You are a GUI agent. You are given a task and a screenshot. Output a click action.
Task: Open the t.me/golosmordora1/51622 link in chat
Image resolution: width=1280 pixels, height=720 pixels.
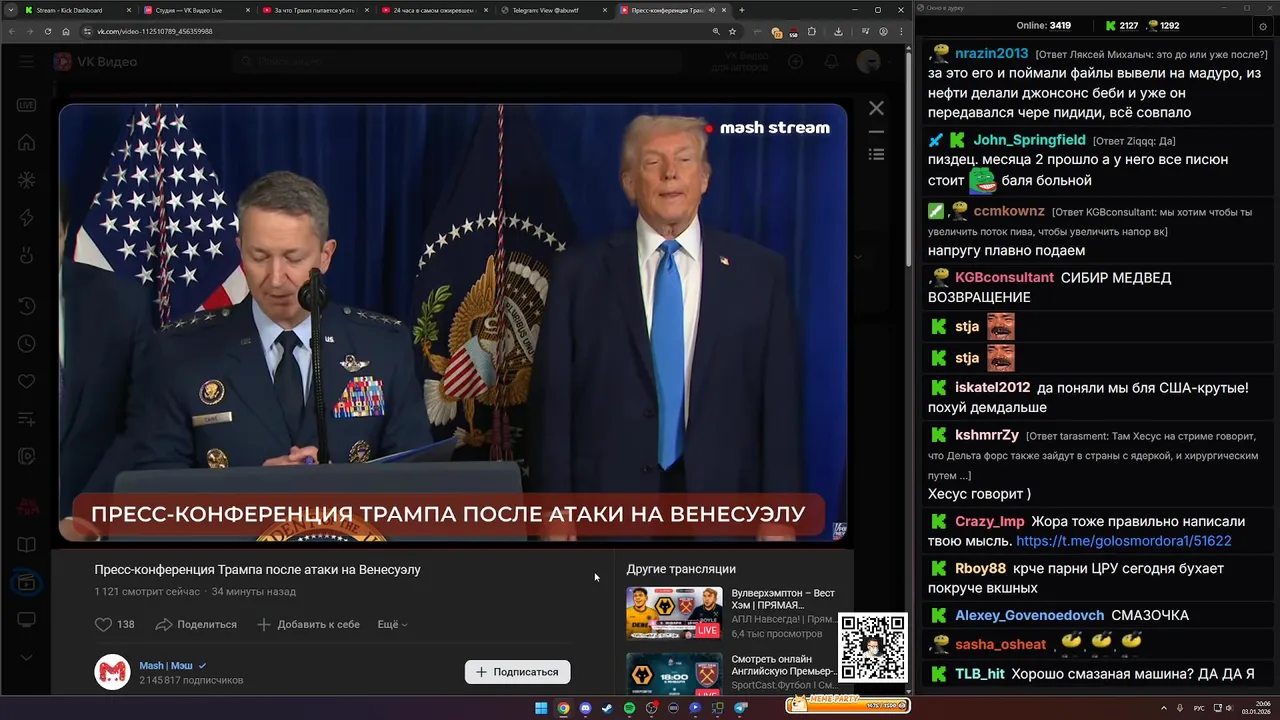click(x=1123, y=541)
